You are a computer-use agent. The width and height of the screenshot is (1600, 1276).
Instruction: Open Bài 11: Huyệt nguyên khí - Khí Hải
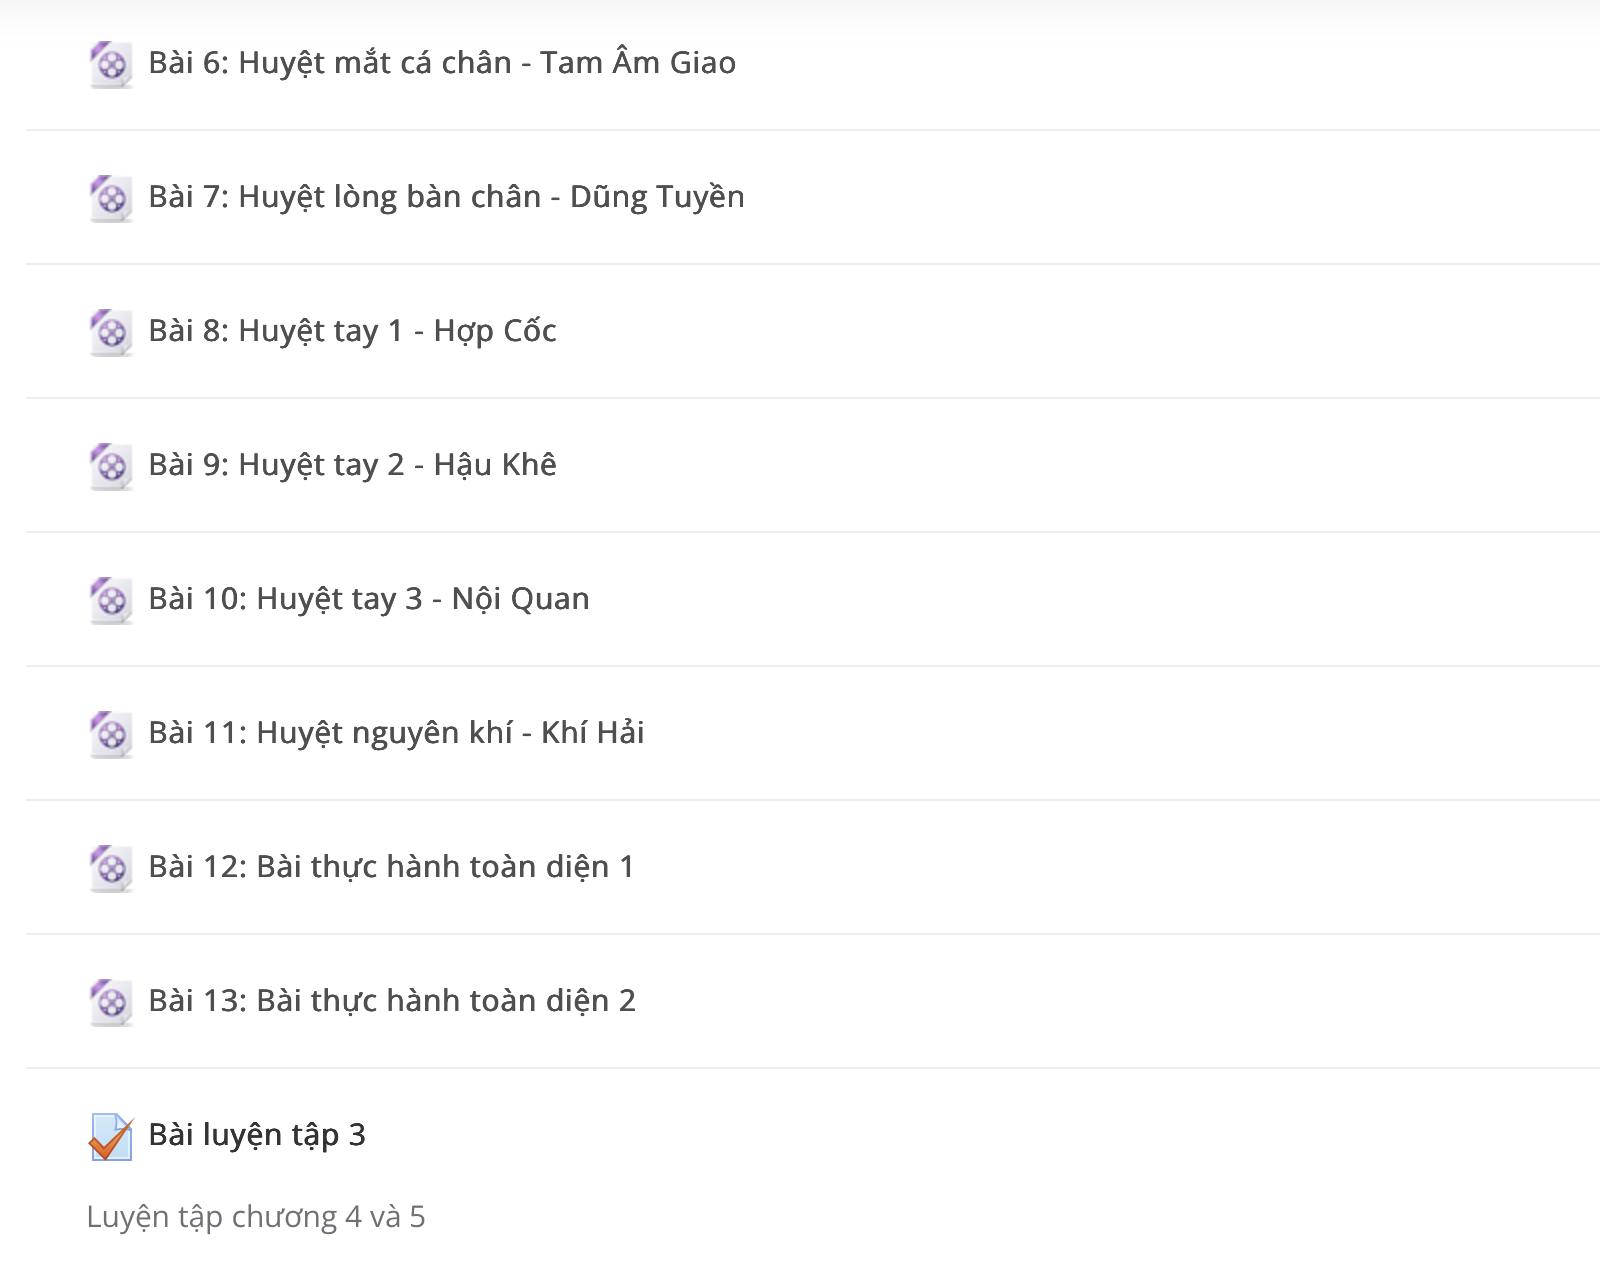click(x=396, y=733)
